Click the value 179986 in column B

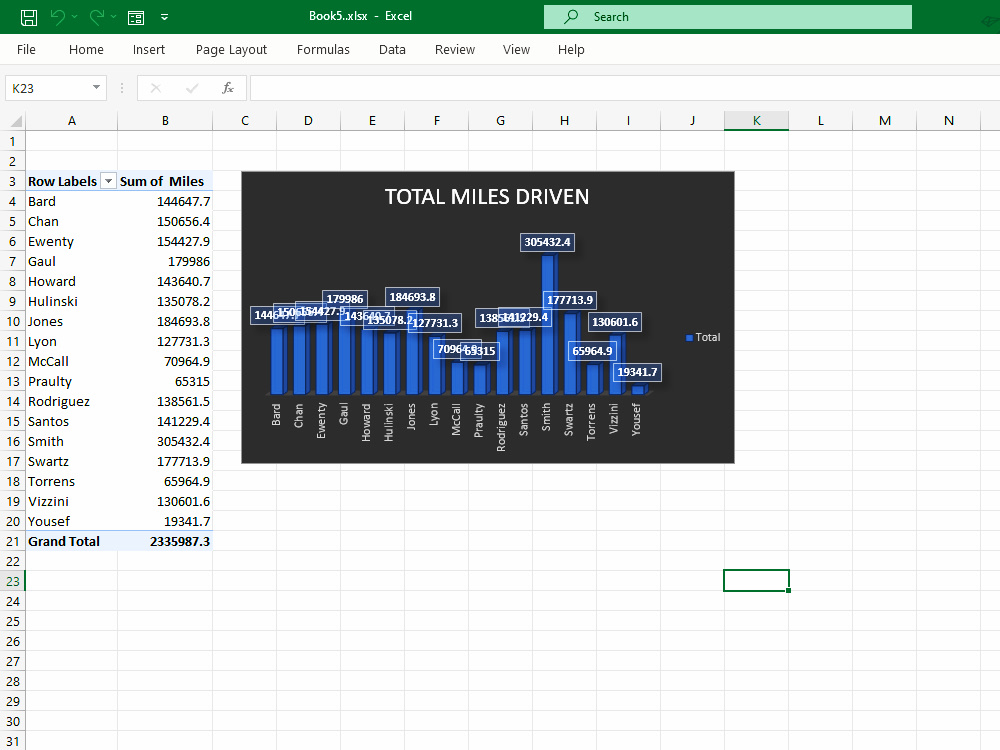point(165,261)
